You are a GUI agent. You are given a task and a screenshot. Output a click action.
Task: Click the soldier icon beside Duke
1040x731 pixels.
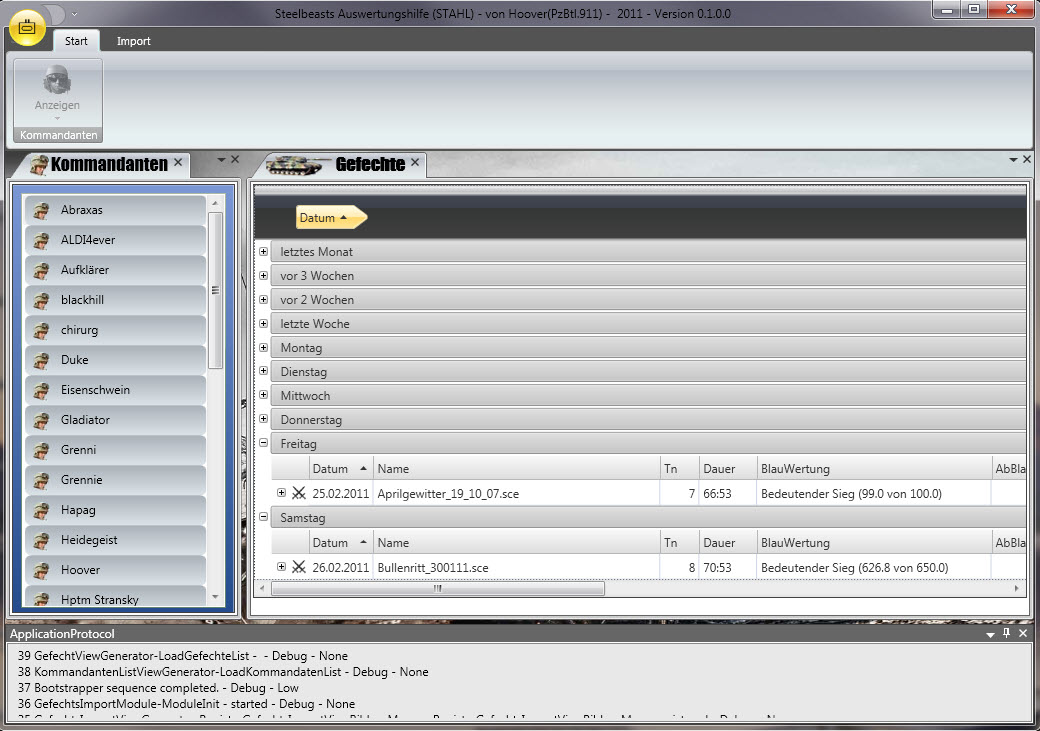[41, 360]
